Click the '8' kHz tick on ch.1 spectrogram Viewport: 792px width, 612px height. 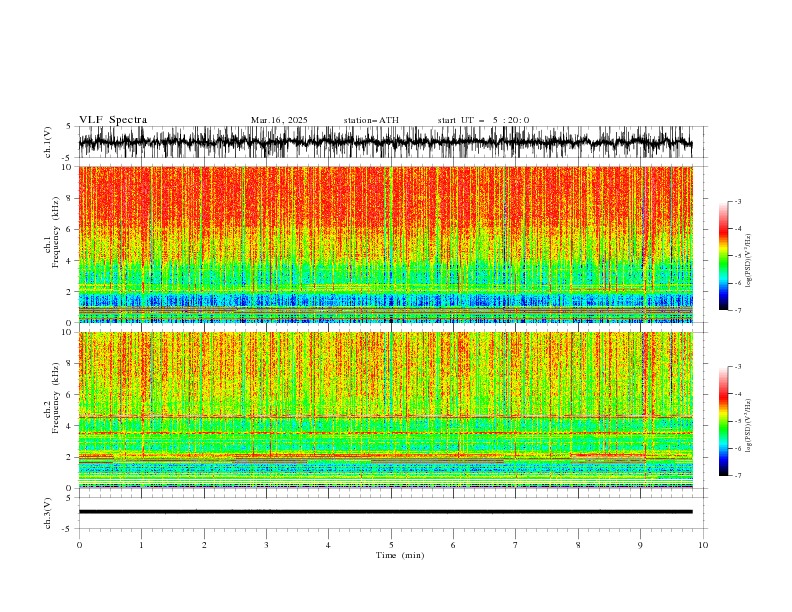[69, 198]
